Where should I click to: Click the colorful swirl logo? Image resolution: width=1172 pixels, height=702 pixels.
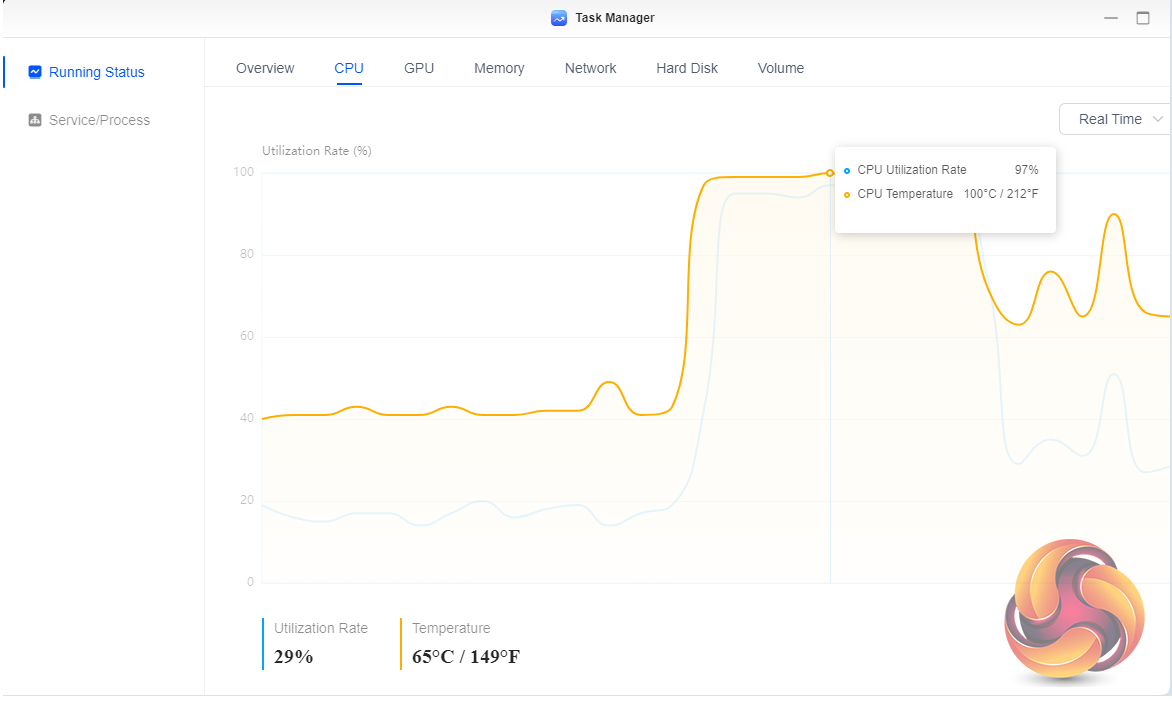(1074, 611)
